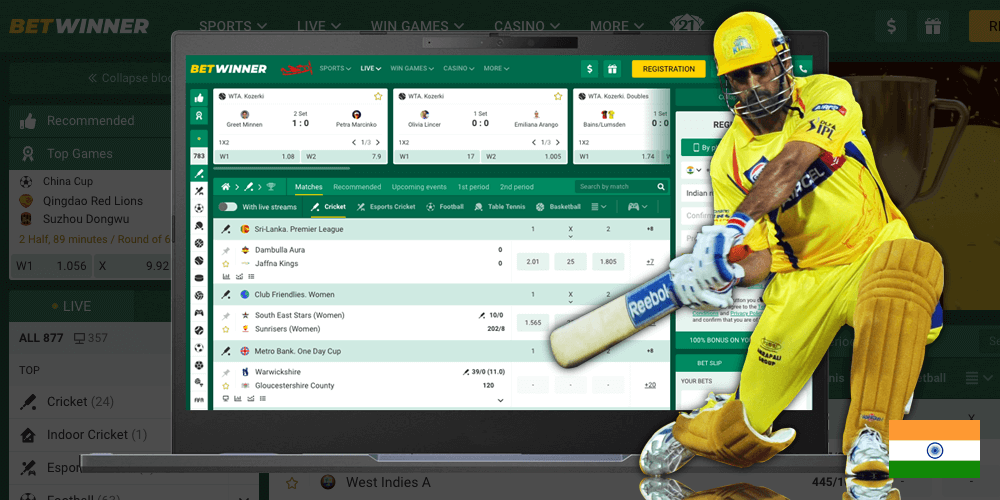
Task: Click the phone icon in laptop header
Action: [803, 69]
